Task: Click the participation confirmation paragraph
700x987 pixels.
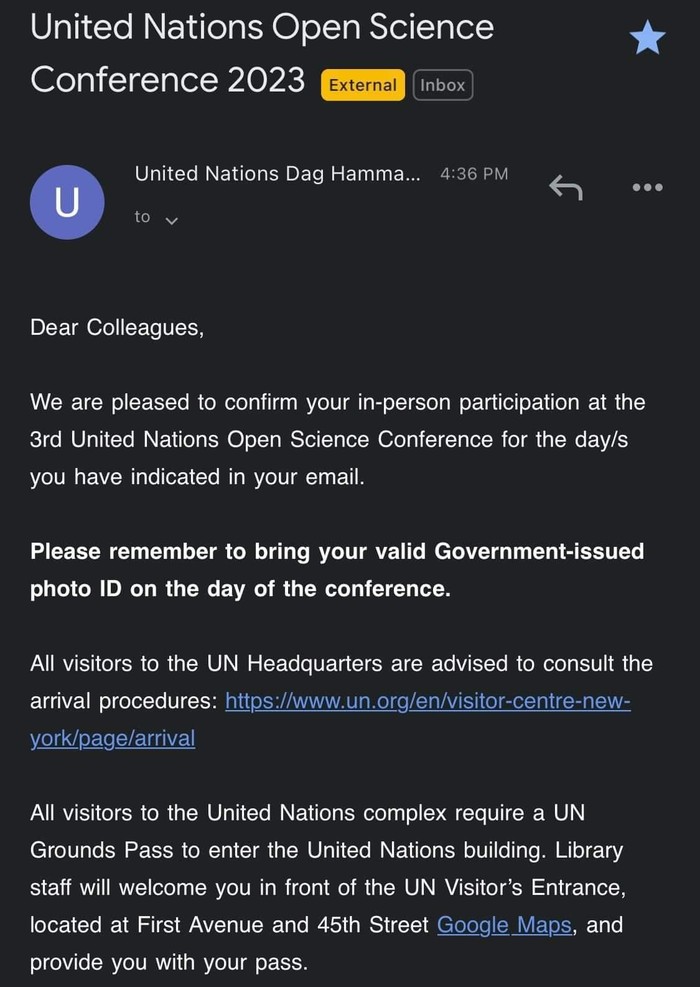Action: point(337,440)
